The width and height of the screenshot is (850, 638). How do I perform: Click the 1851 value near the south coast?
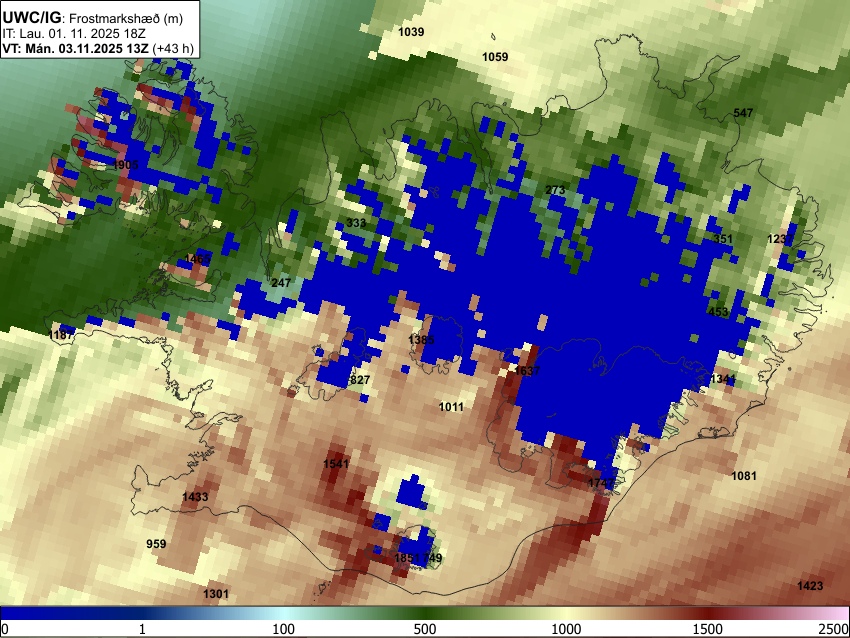point(407,558)
